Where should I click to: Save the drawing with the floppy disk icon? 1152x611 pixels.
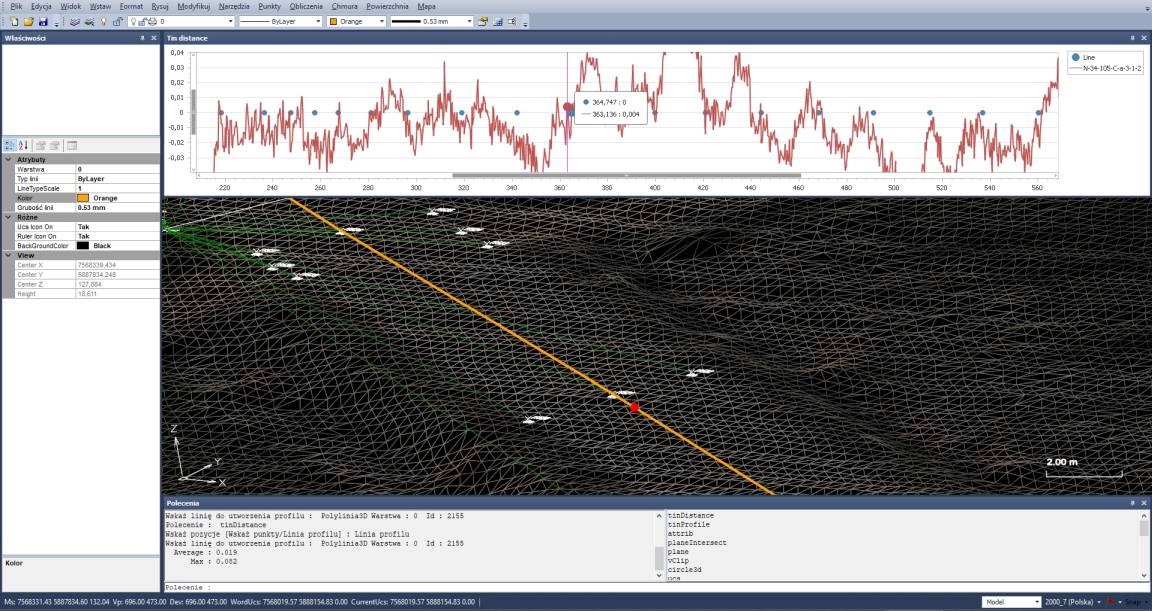pos(43,21)
